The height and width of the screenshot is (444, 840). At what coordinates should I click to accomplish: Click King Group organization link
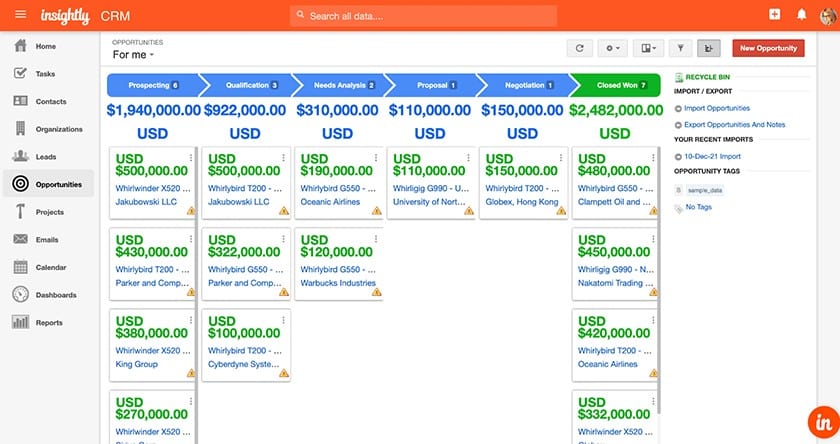tap(137, 364)
